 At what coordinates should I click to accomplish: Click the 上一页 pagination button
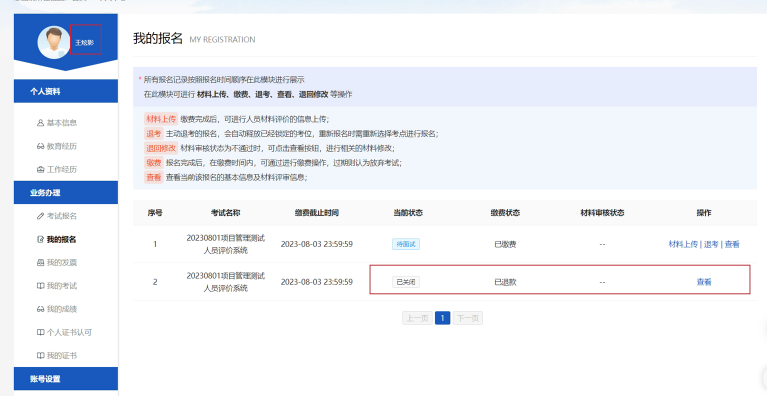[417, 318]
